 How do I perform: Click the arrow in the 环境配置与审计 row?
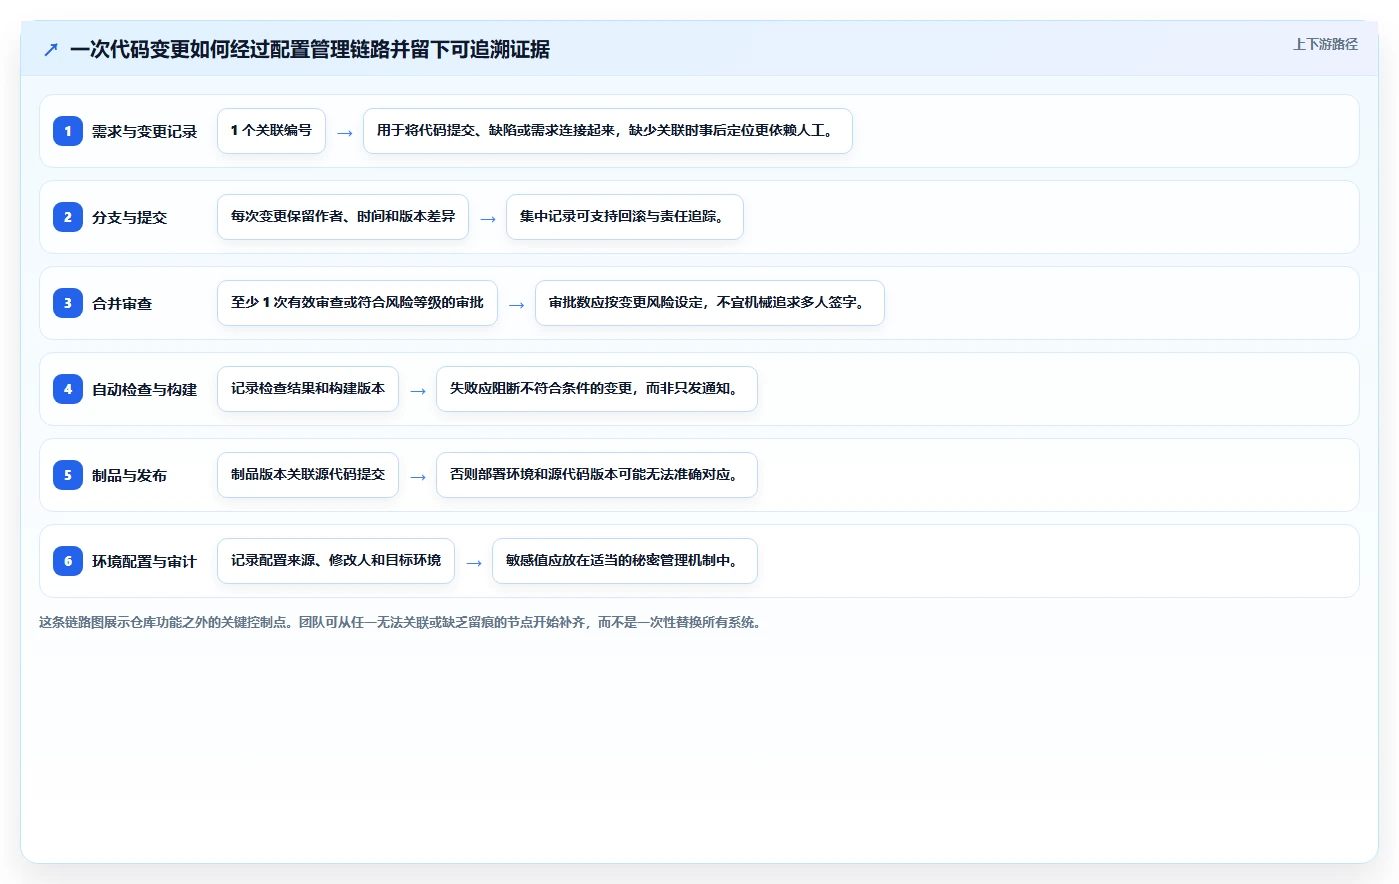474,563
